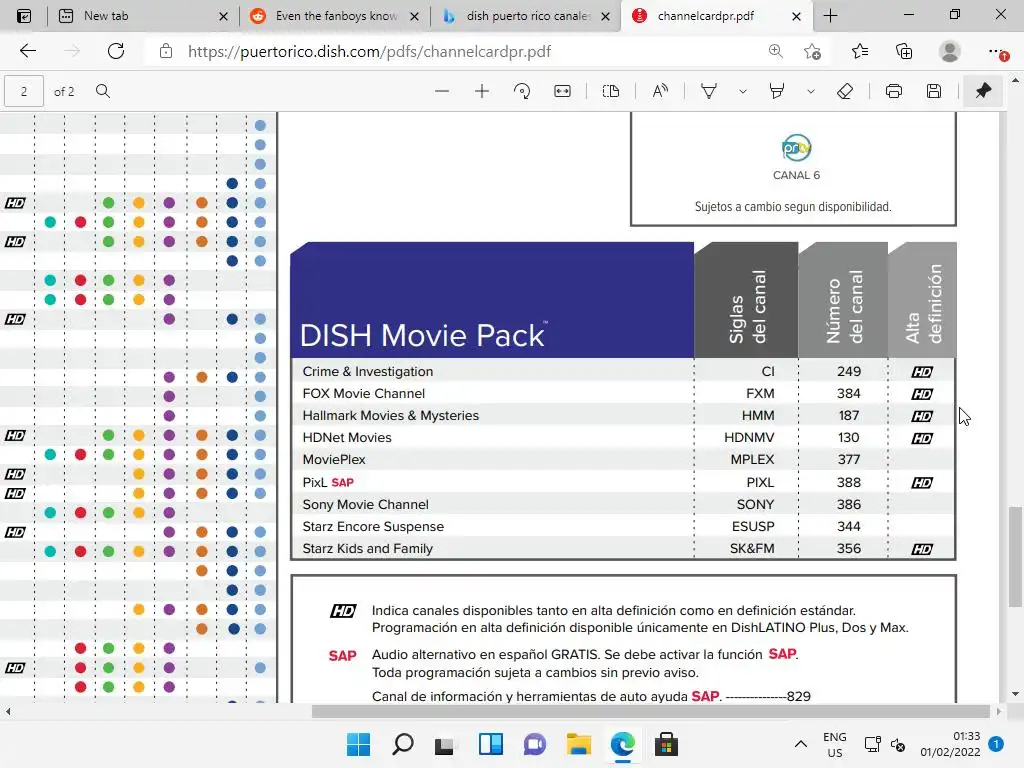Rotate the PDF page
The image size is (1024, 768).
tap(521, 91)
